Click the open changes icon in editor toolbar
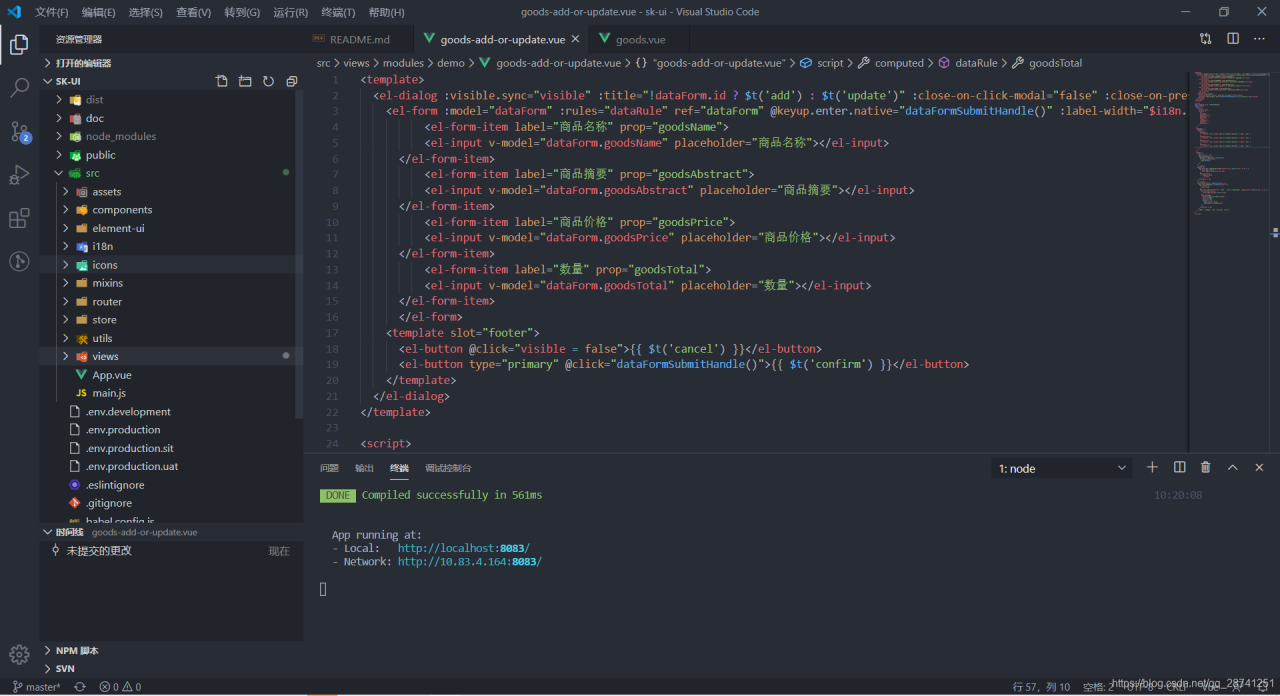1280x696 pixels. (x=1206, y=39)
